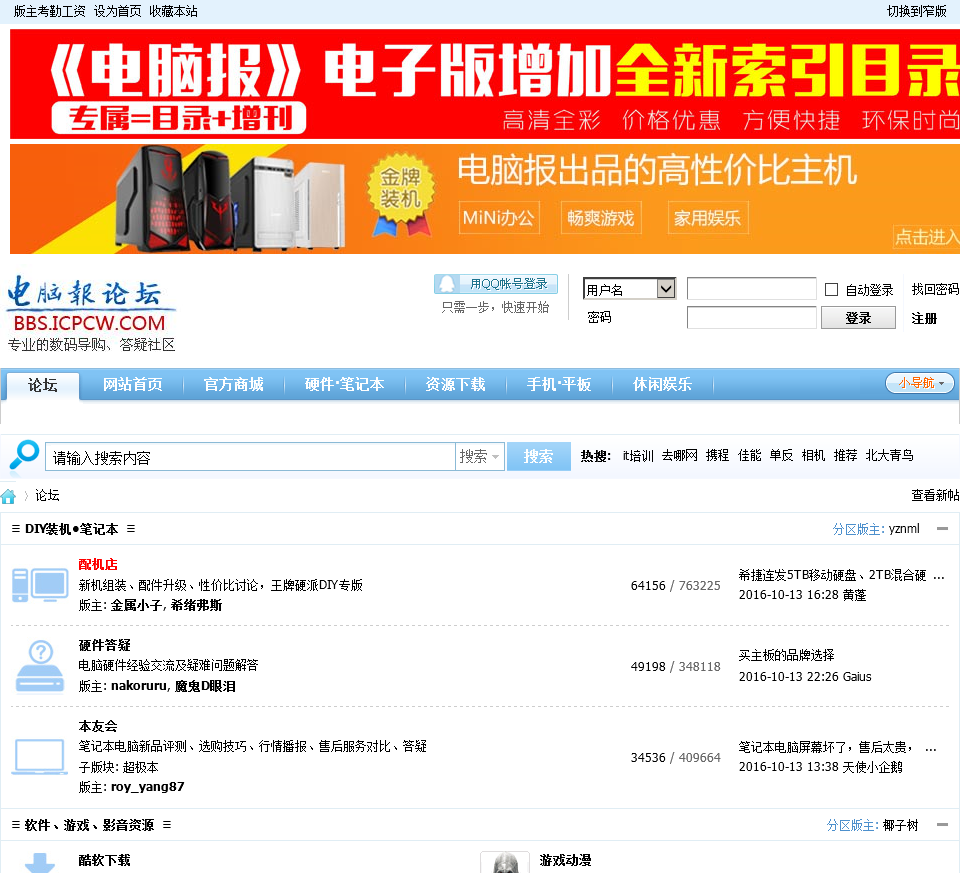The height and width of the screenshot is (873, 960).
Task: Click the 论坛 breadcrumb link
Action: (x=47, y=495)
